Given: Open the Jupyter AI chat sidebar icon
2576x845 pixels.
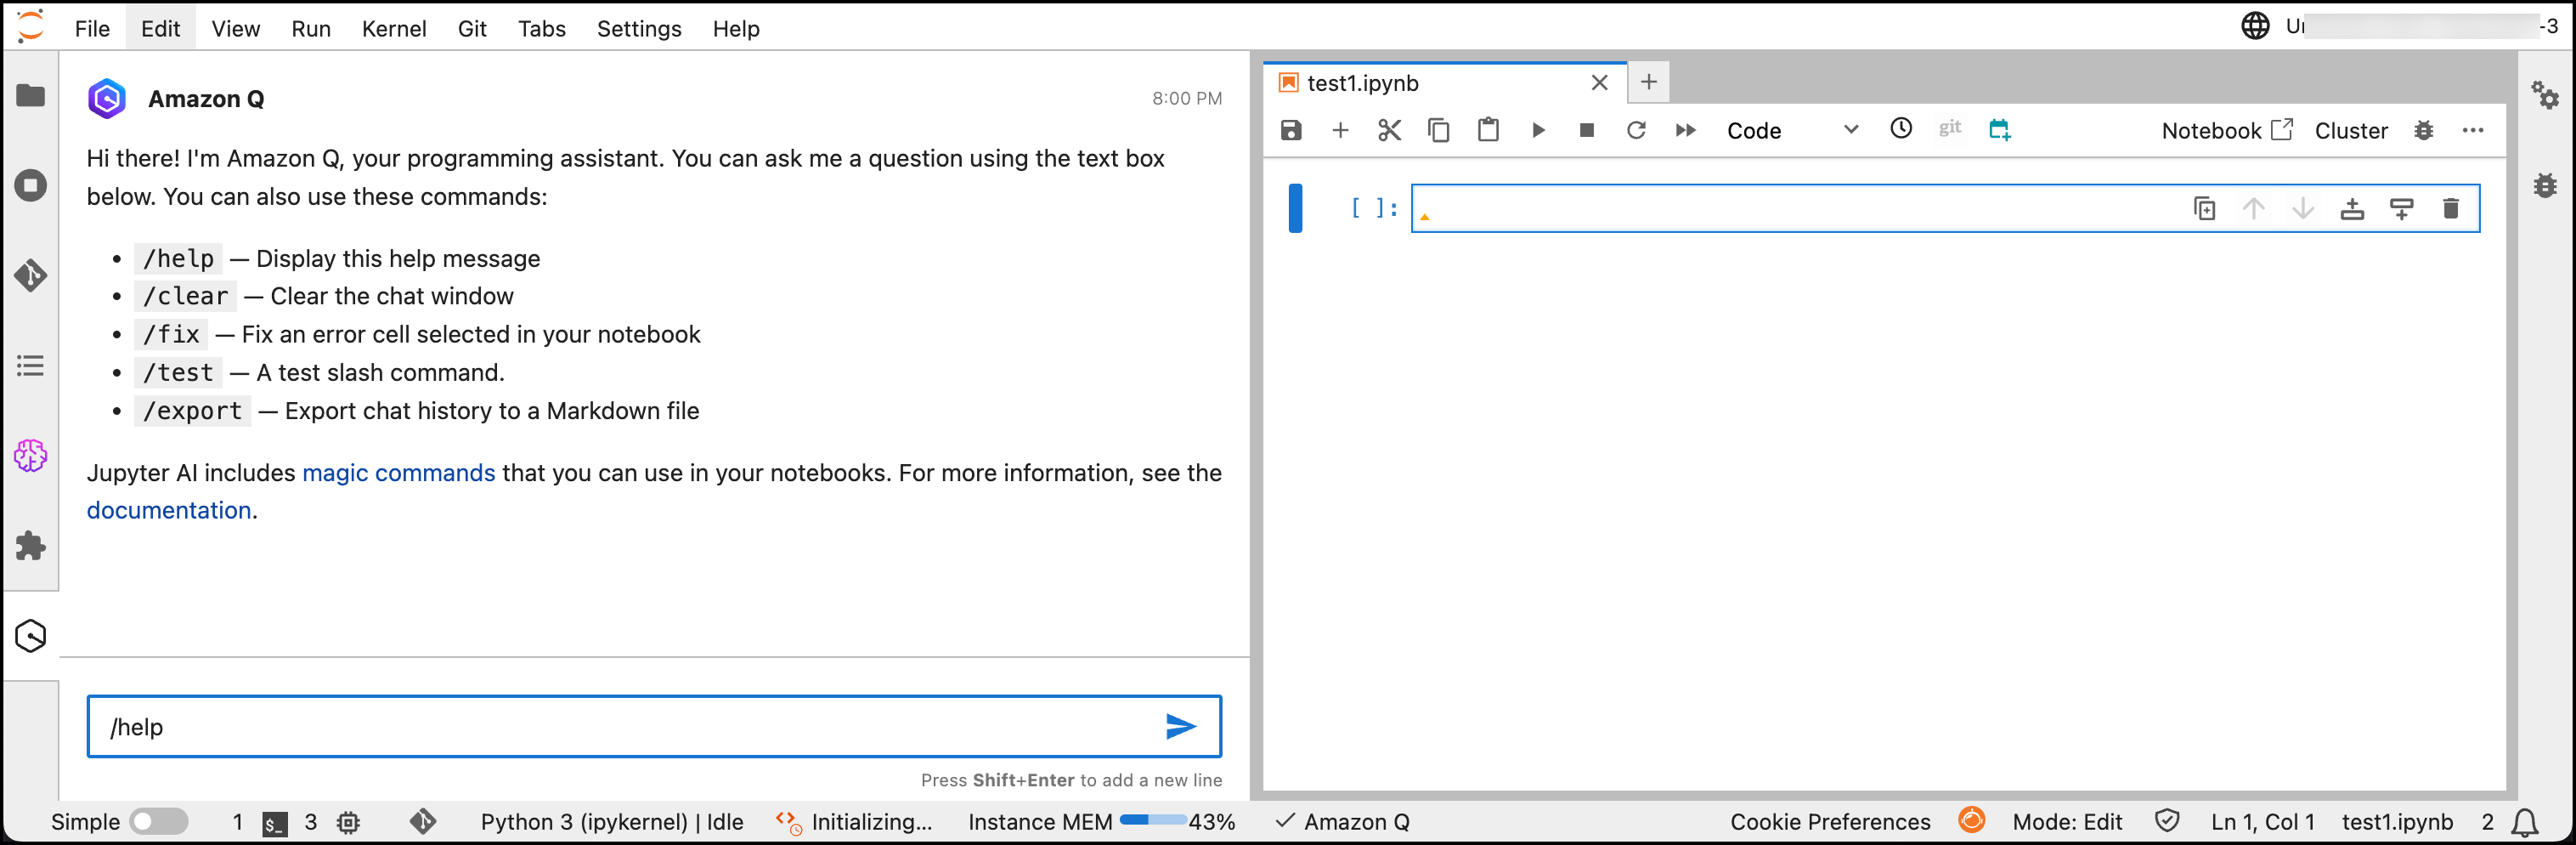Looking at the screenshot, I should 31,456.
